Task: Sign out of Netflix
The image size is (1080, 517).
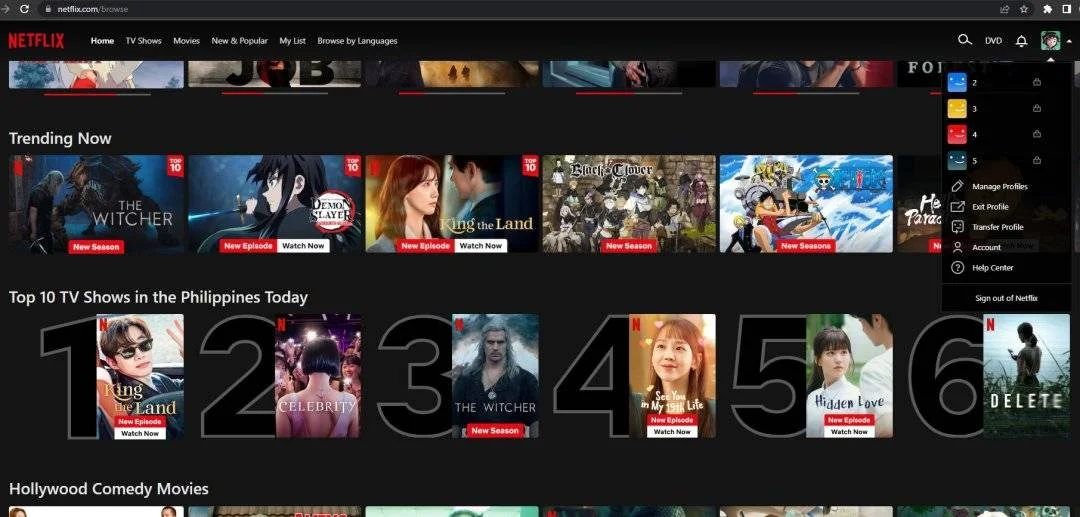Action: (x=1006, y=298)
